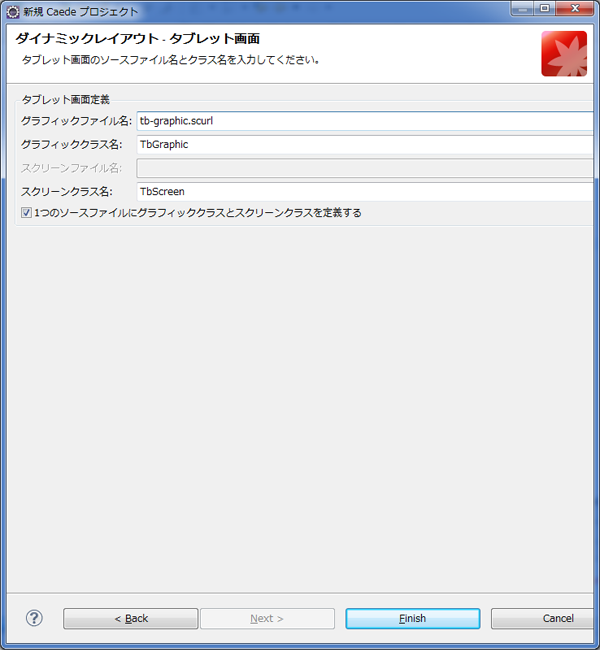Click the TbGraphic class name field

tap(366, 145)
